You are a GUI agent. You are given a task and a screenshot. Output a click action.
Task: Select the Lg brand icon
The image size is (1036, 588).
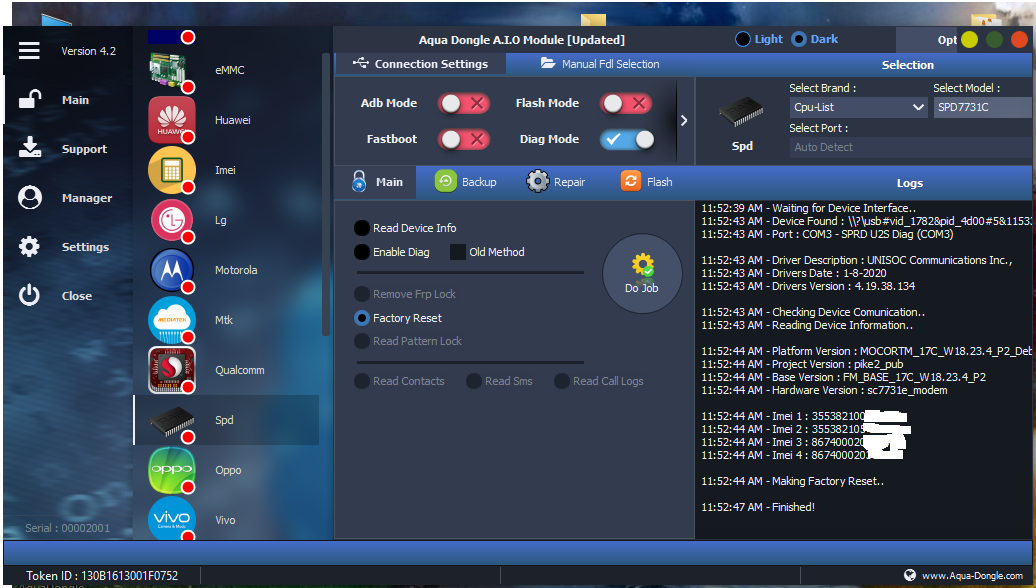pyautogui.click(x=172, y=220)
